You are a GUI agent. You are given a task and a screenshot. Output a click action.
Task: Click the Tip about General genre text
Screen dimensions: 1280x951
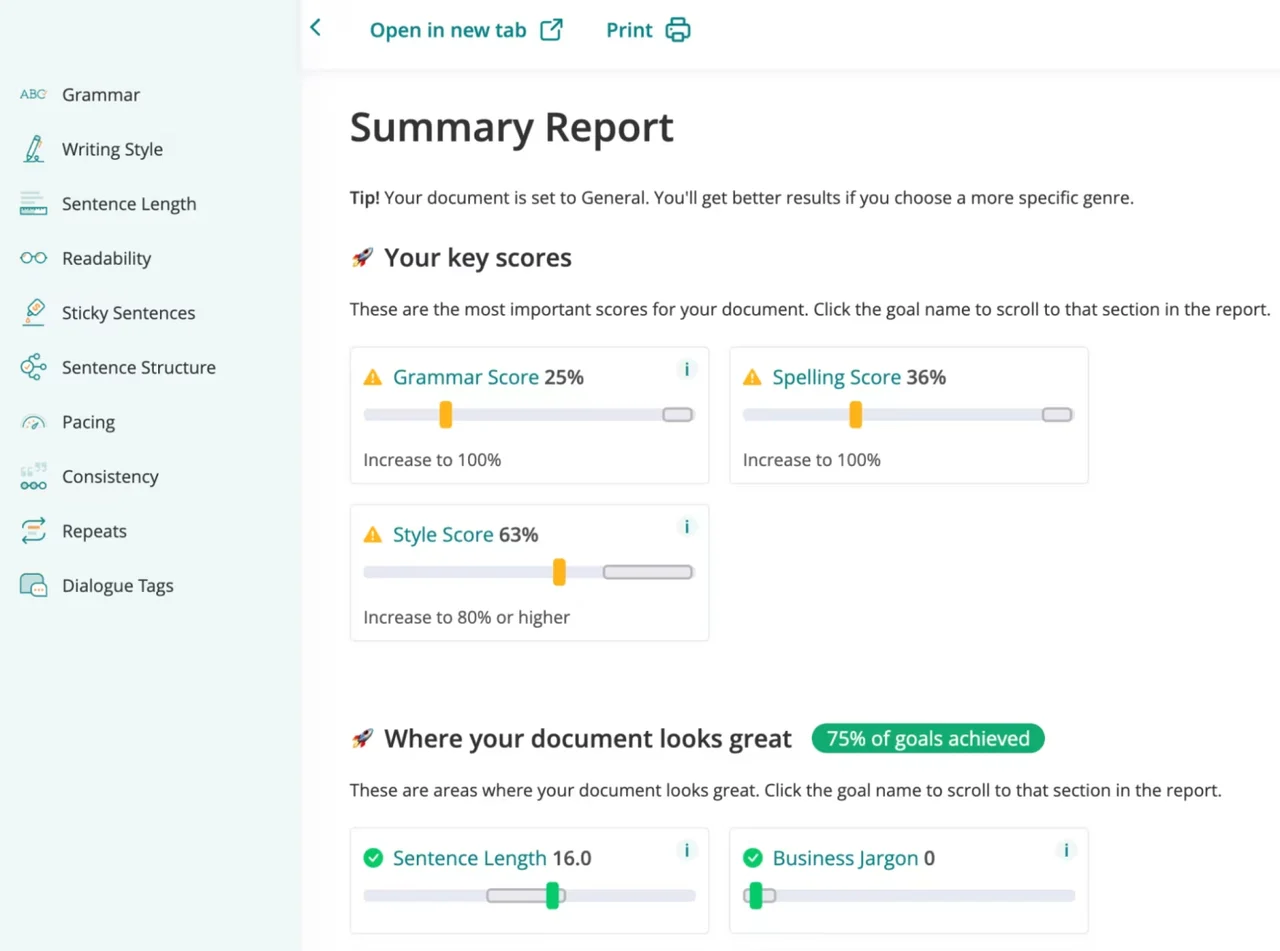tap(741, 198)
